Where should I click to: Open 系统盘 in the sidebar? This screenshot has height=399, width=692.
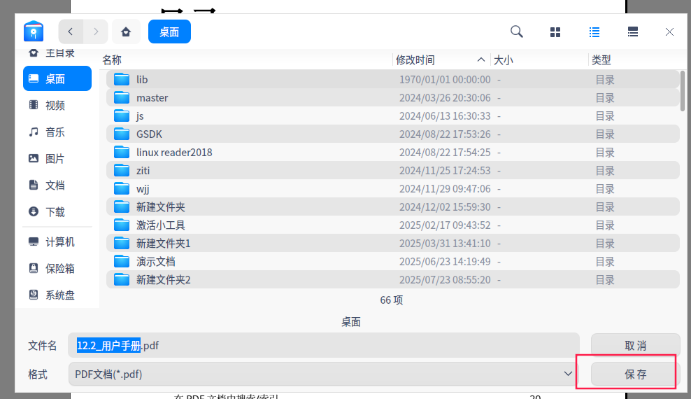pyautogui.click(x=57, y=295)
